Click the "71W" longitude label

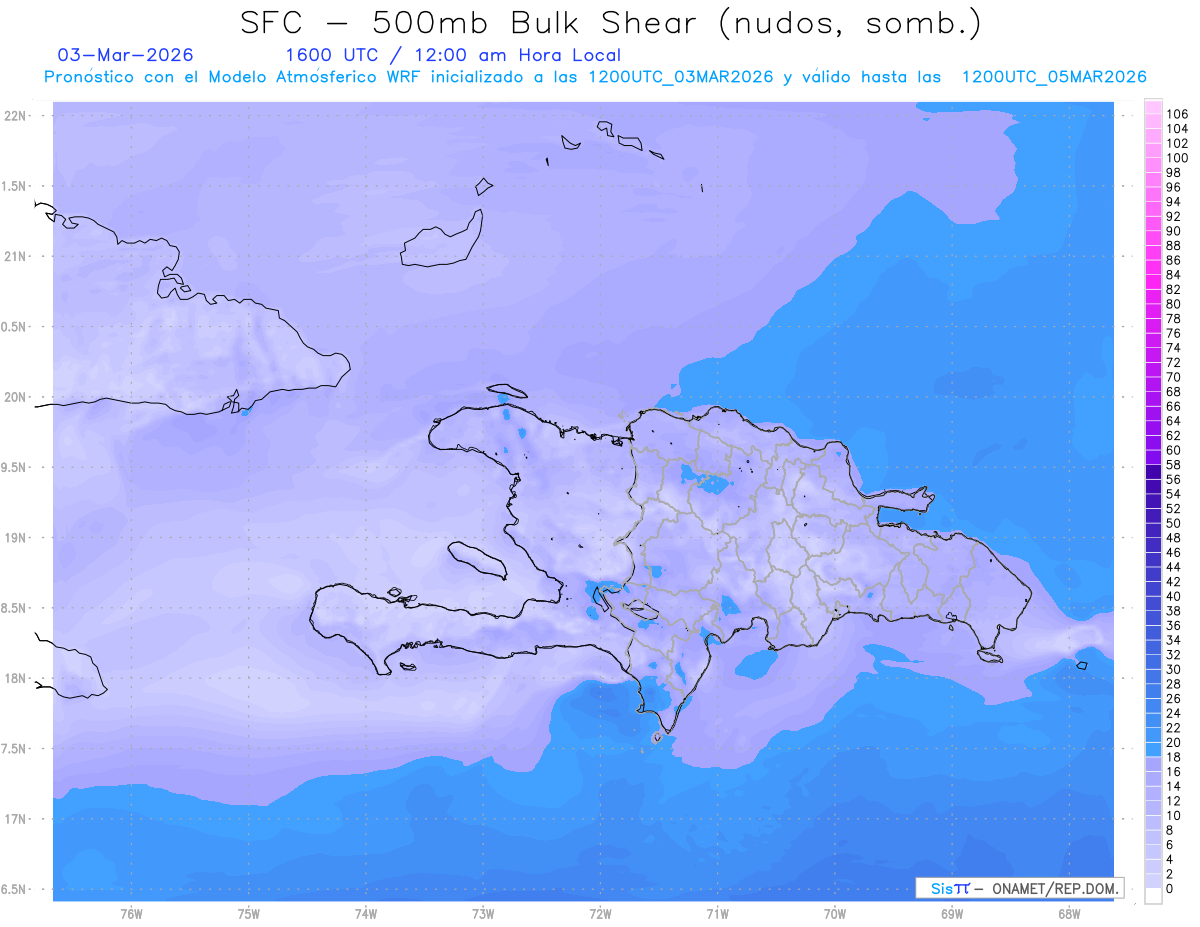coord(717,913)
